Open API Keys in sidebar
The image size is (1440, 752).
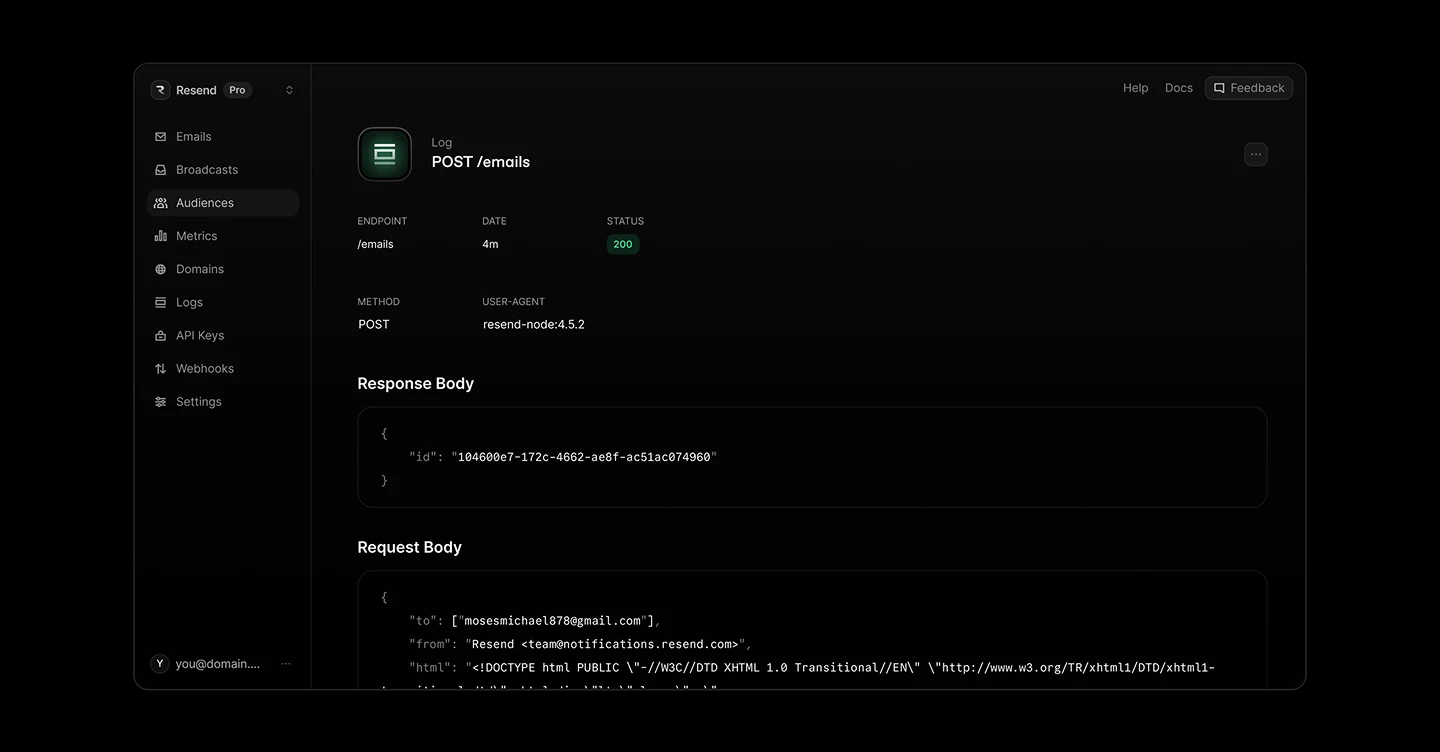click(x=223, y=336)
